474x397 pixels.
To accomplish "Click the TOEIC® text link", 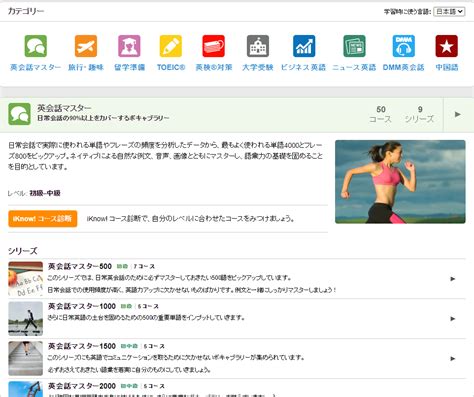I will pyautogui.click(x=171, y=67).
